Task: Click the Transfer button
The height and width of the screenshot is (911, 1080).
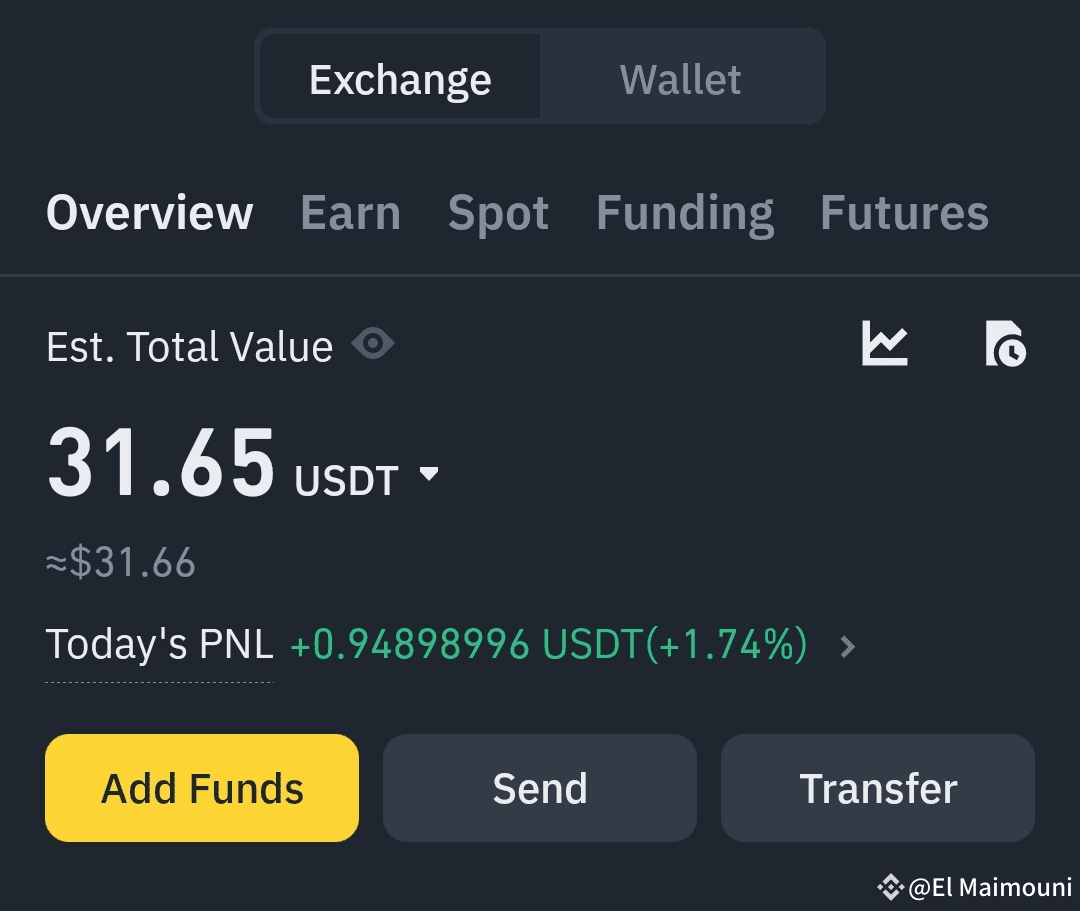Action: (878, 788)
